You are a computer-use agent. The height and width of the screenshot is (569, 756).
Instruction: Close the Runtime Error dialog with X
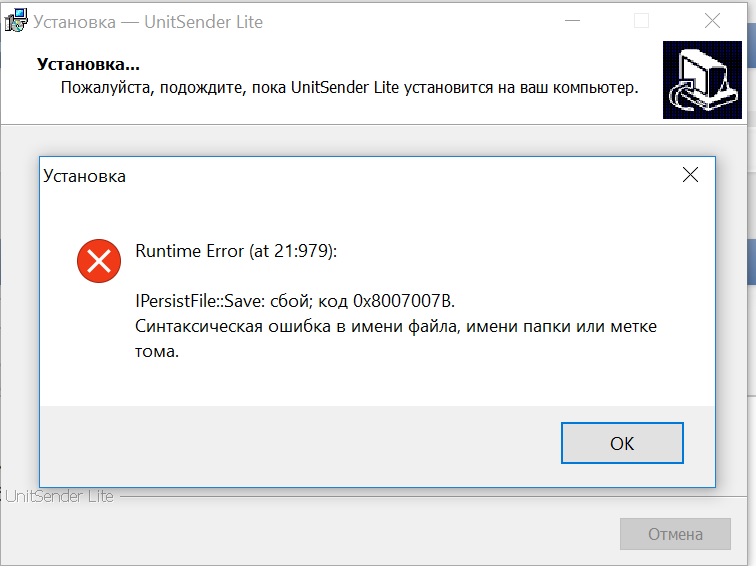(x=689, y=176)
